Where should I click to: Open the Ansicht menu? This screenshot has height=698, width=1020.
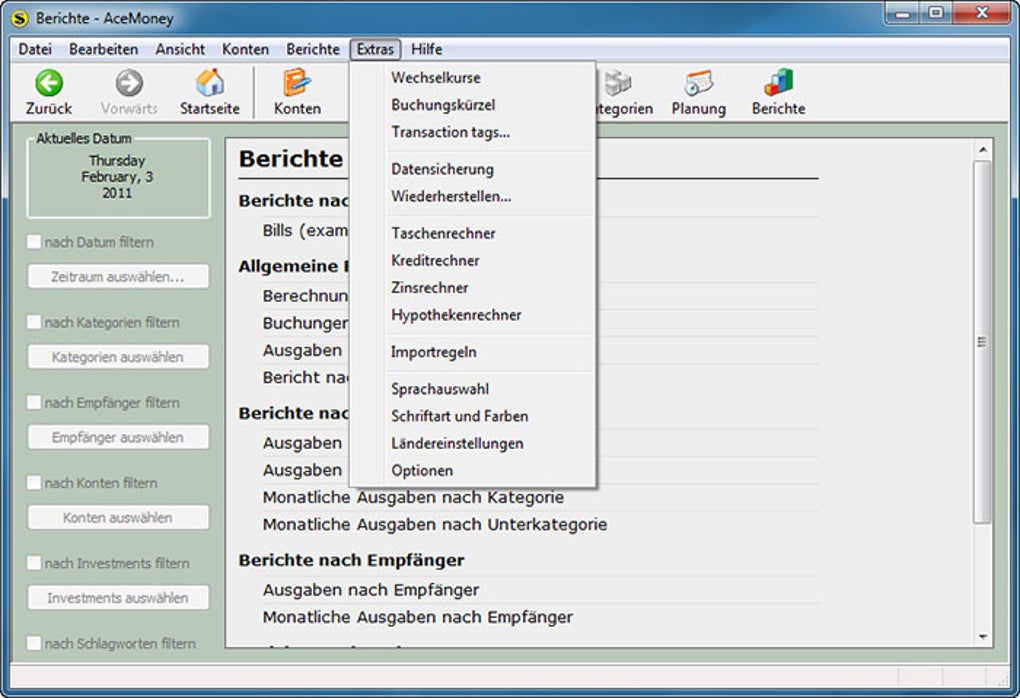[180, 49]
